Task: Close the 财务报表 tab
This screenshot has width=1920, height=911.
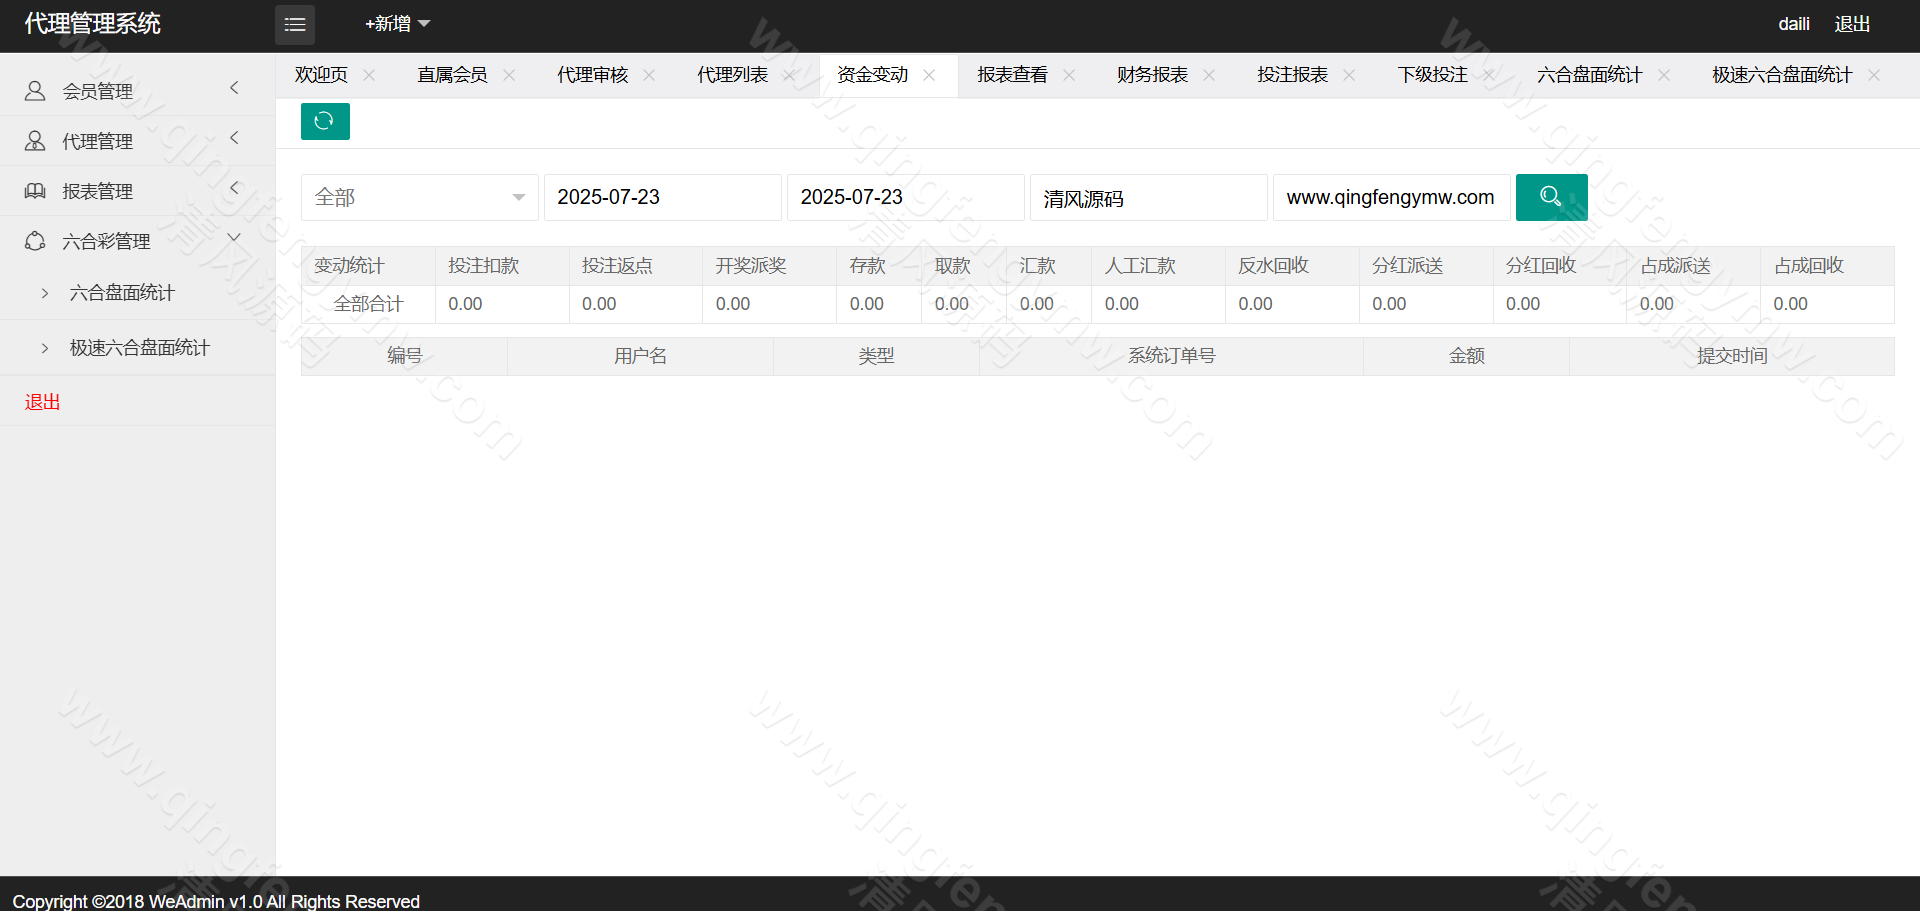Action: click(x=1209, y=75)
